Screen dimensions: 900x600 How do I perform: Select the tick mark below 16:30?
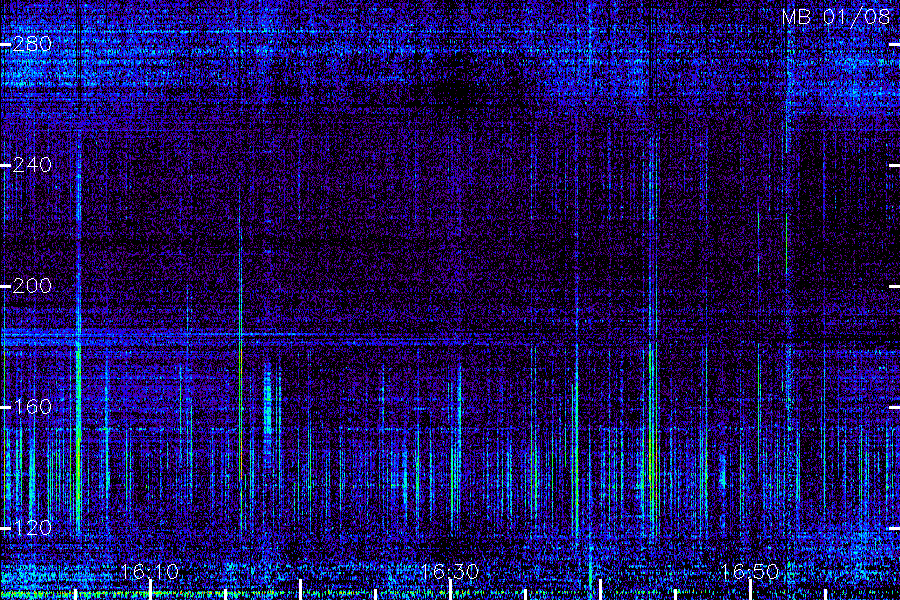[451, 590]
